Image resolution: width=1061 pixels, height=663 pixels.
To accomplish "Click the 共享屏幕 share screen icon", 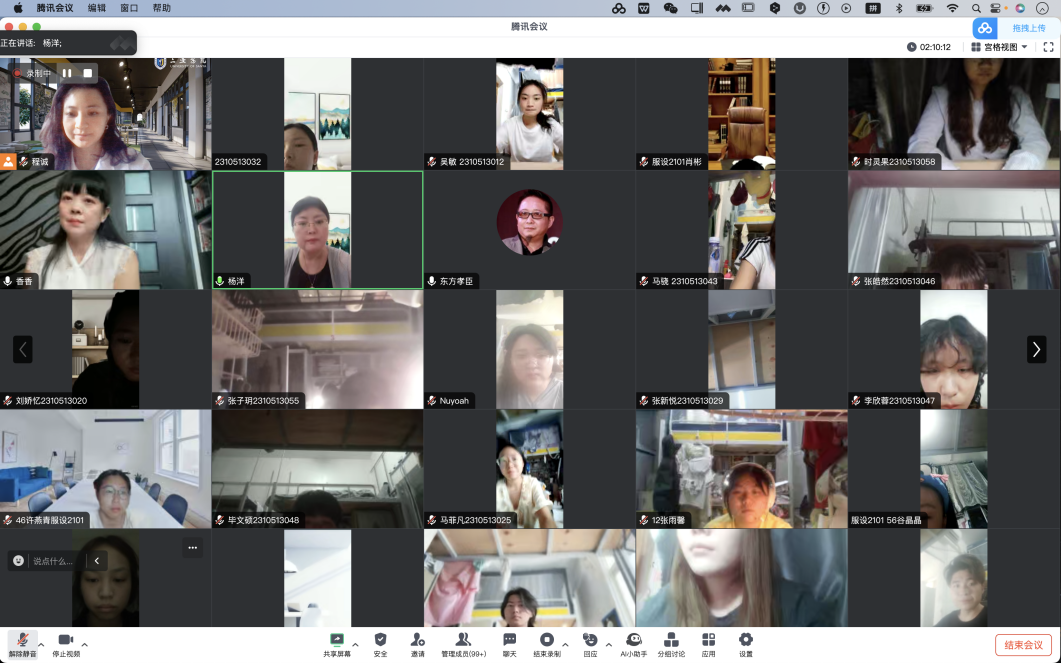I will (x=337, y=640).
